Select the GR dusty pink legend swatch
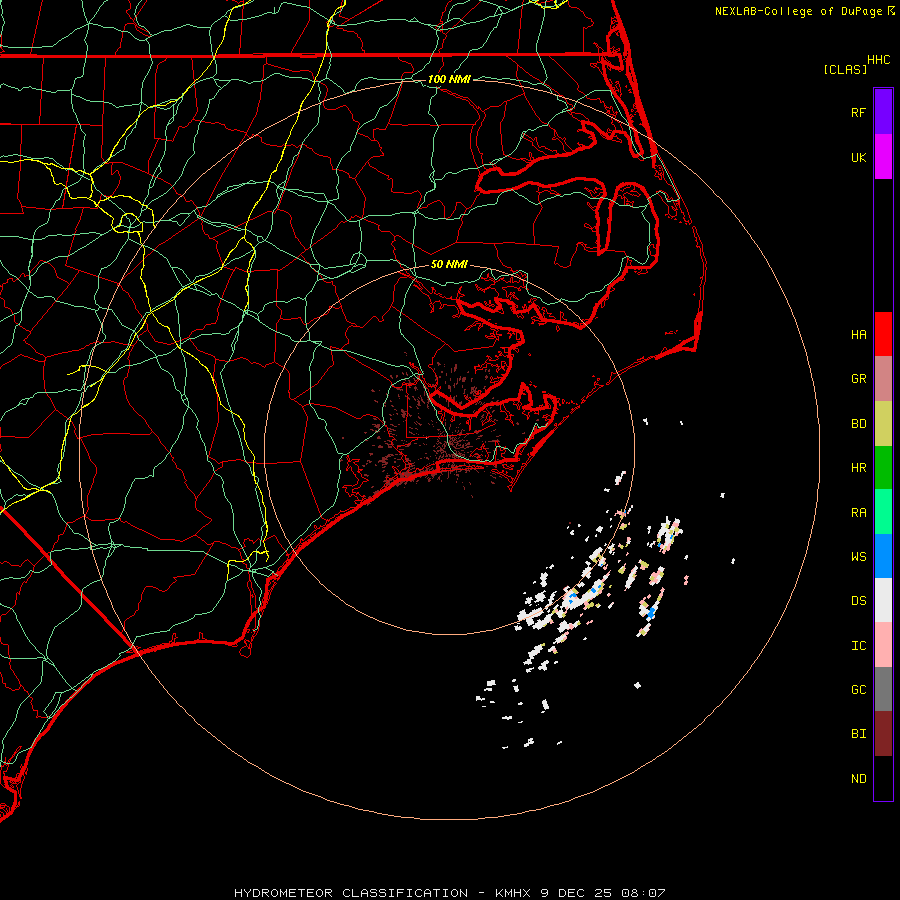Viewport: 900px width, 900px height. pos(883,379)
